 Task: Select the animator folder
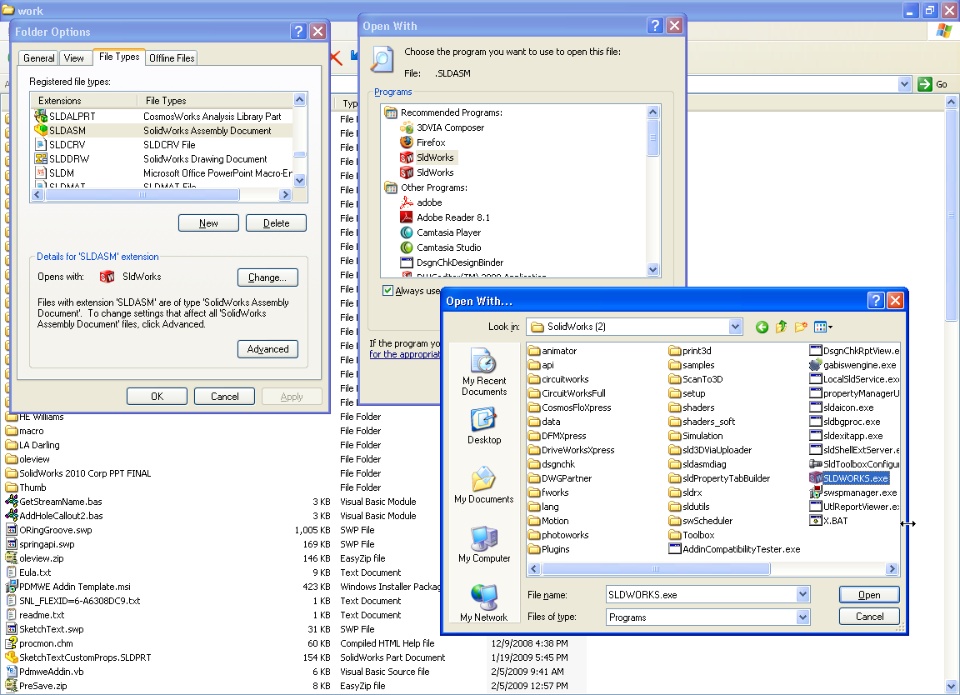(x=552, y=351)
